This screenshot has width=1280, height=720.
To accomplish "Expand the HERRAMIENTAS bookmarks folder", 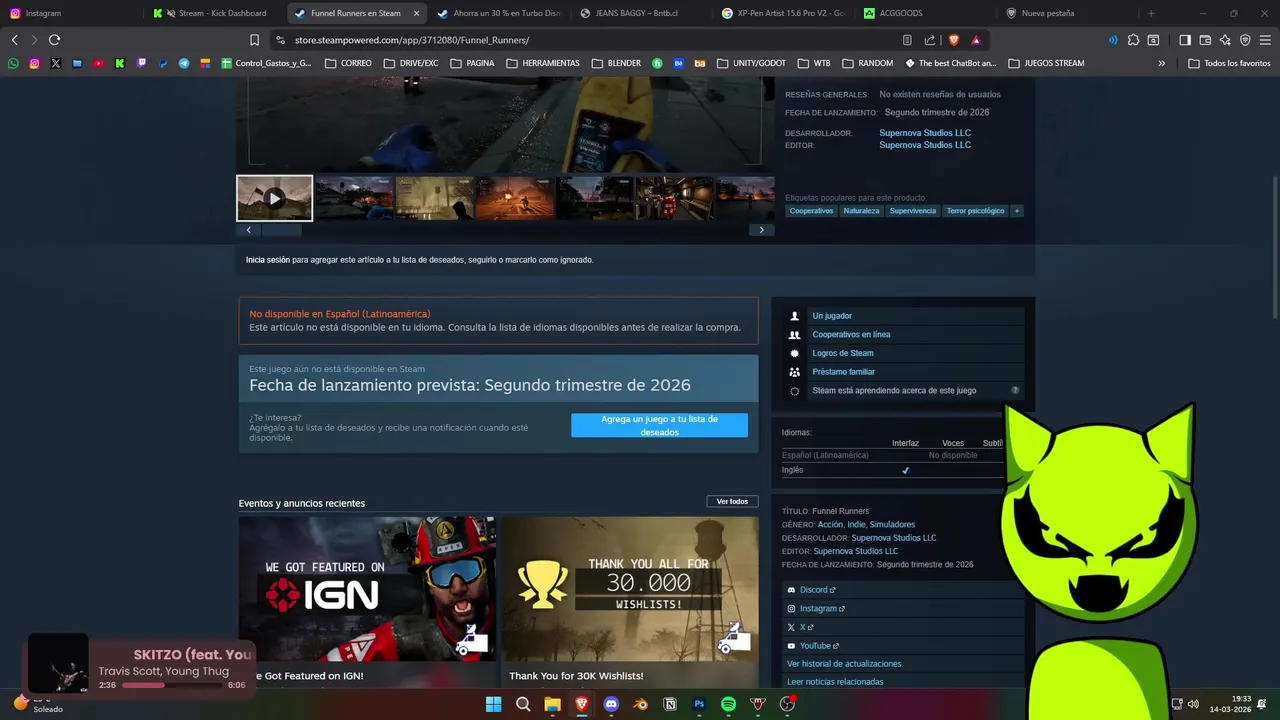I will tap(543, 63).
